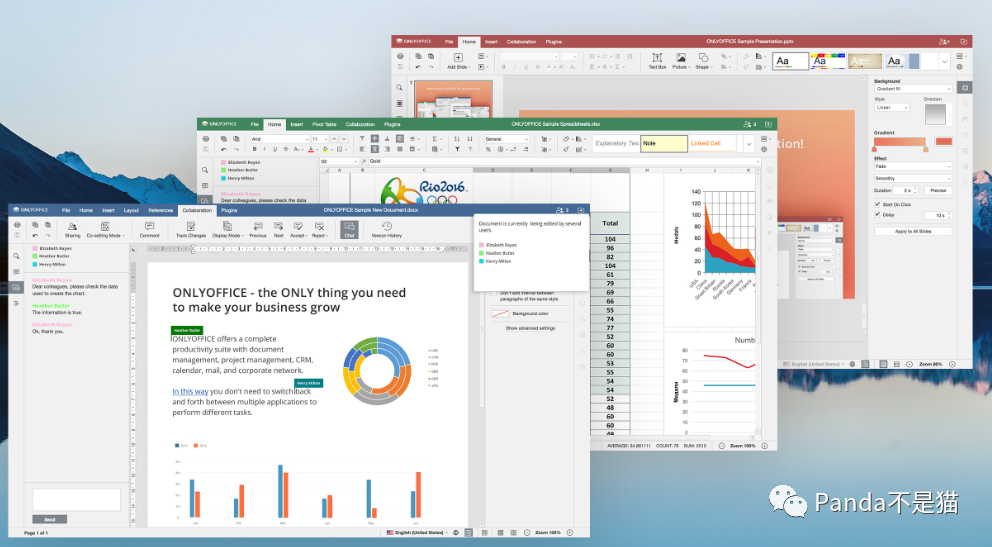Open slide settings icon in presentation right sidebar
The width and height of the screenshot is (992, 547).
[965, 87]
